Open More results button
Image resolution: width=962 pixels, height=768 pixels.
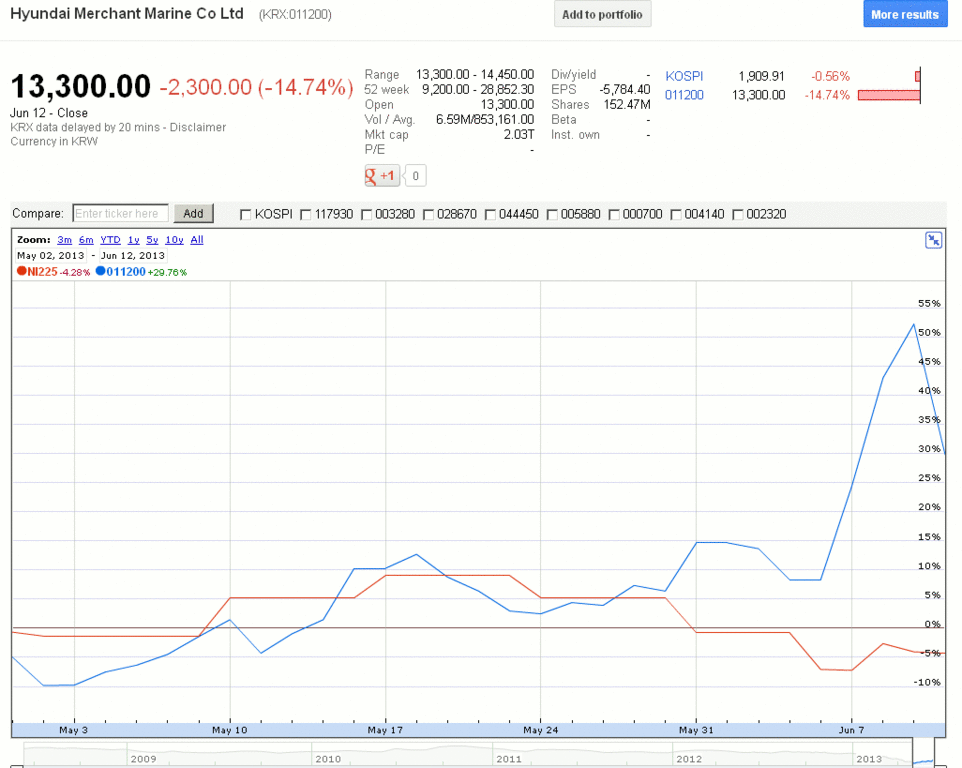point(905,15)
